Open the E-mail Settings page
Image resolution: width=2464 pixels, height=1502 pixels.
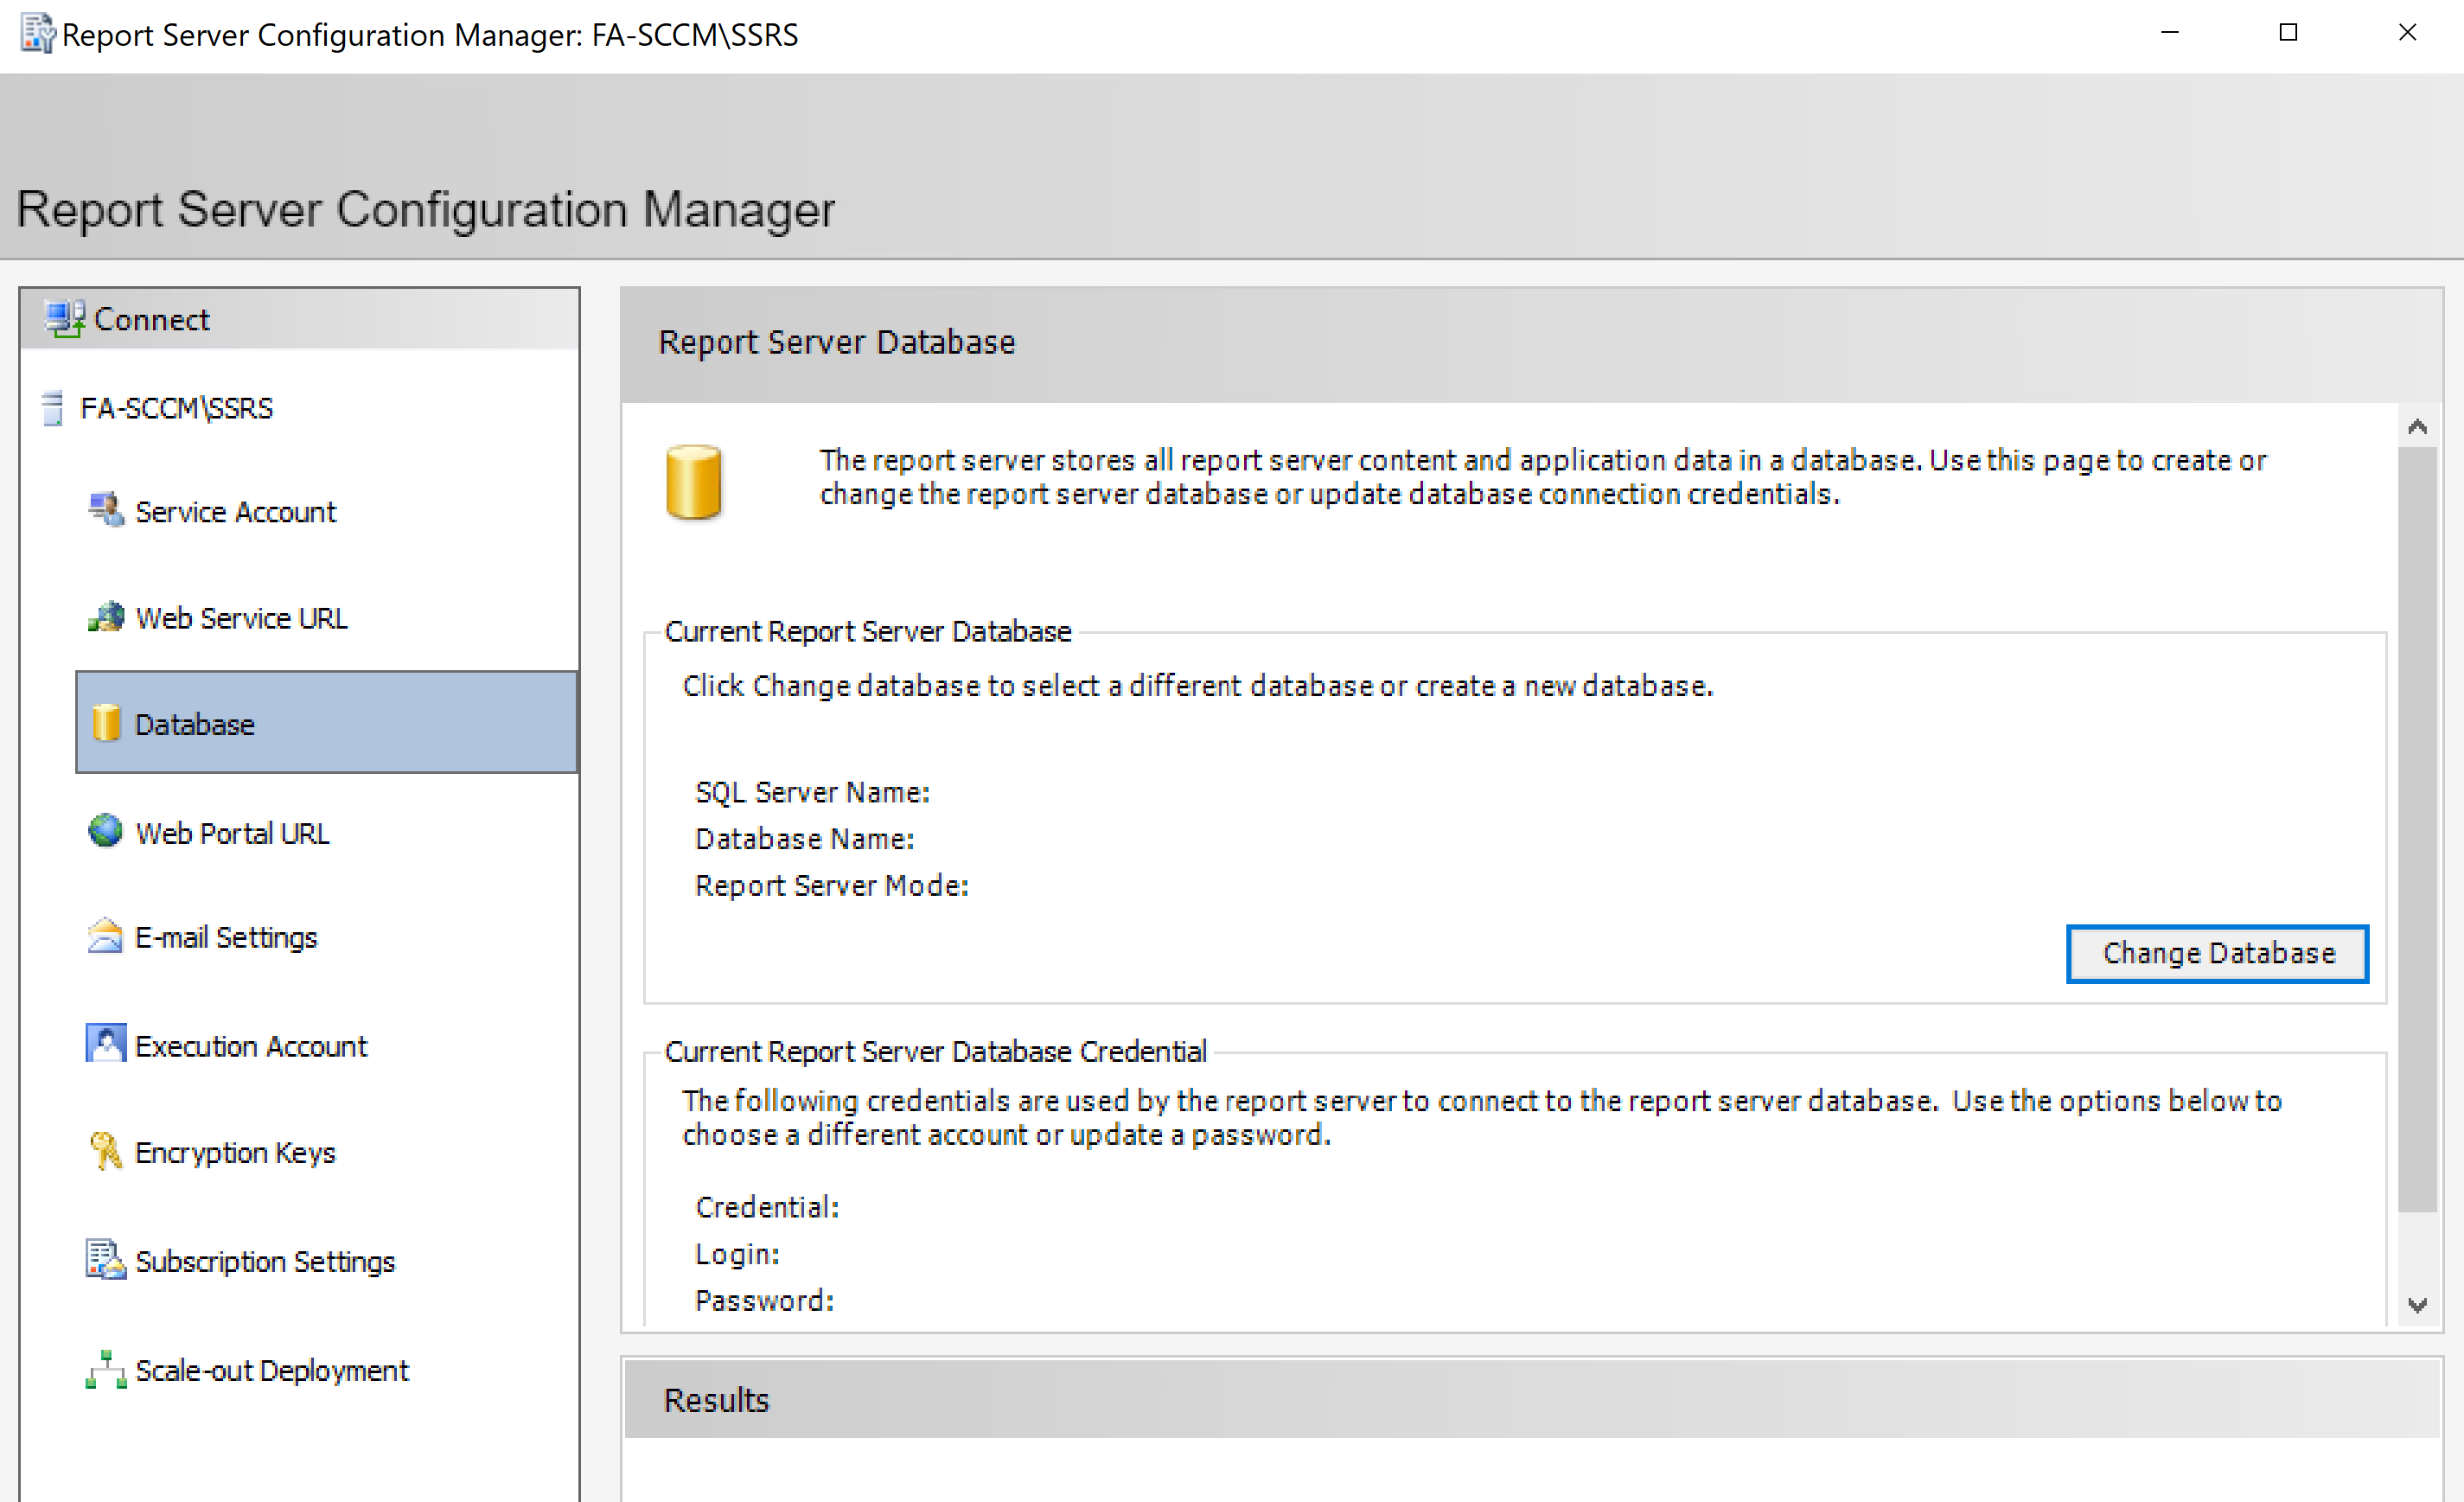pos(226,938)
